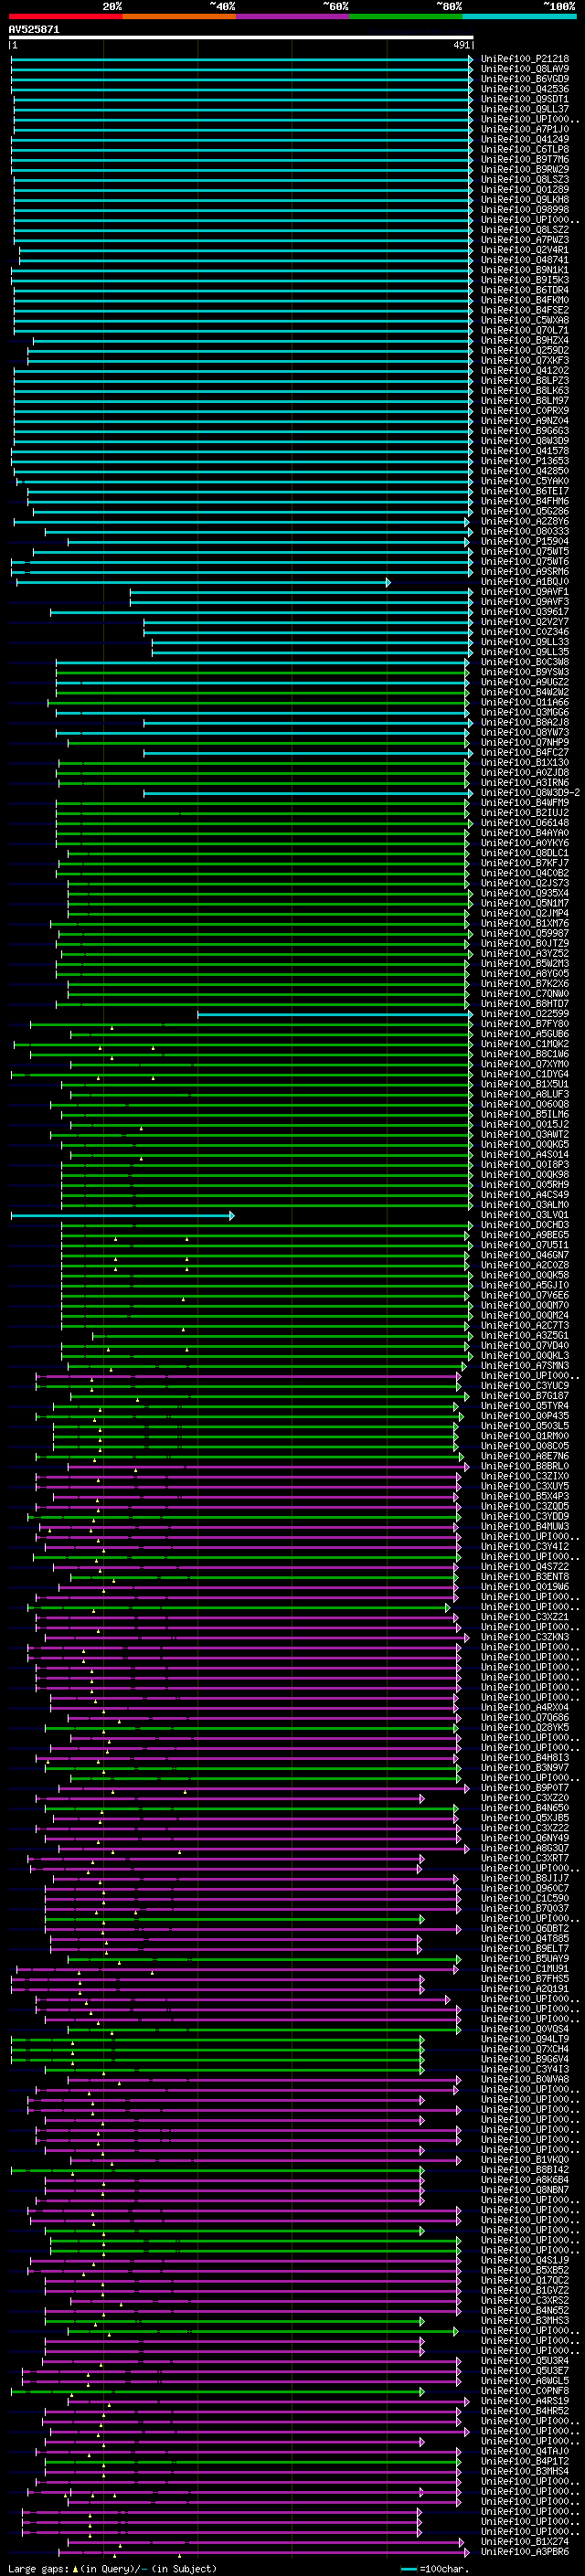This screenshot has height=2576, width=585.
Task: Select hit UniRef100_P13653
Action: click(525, 461)
